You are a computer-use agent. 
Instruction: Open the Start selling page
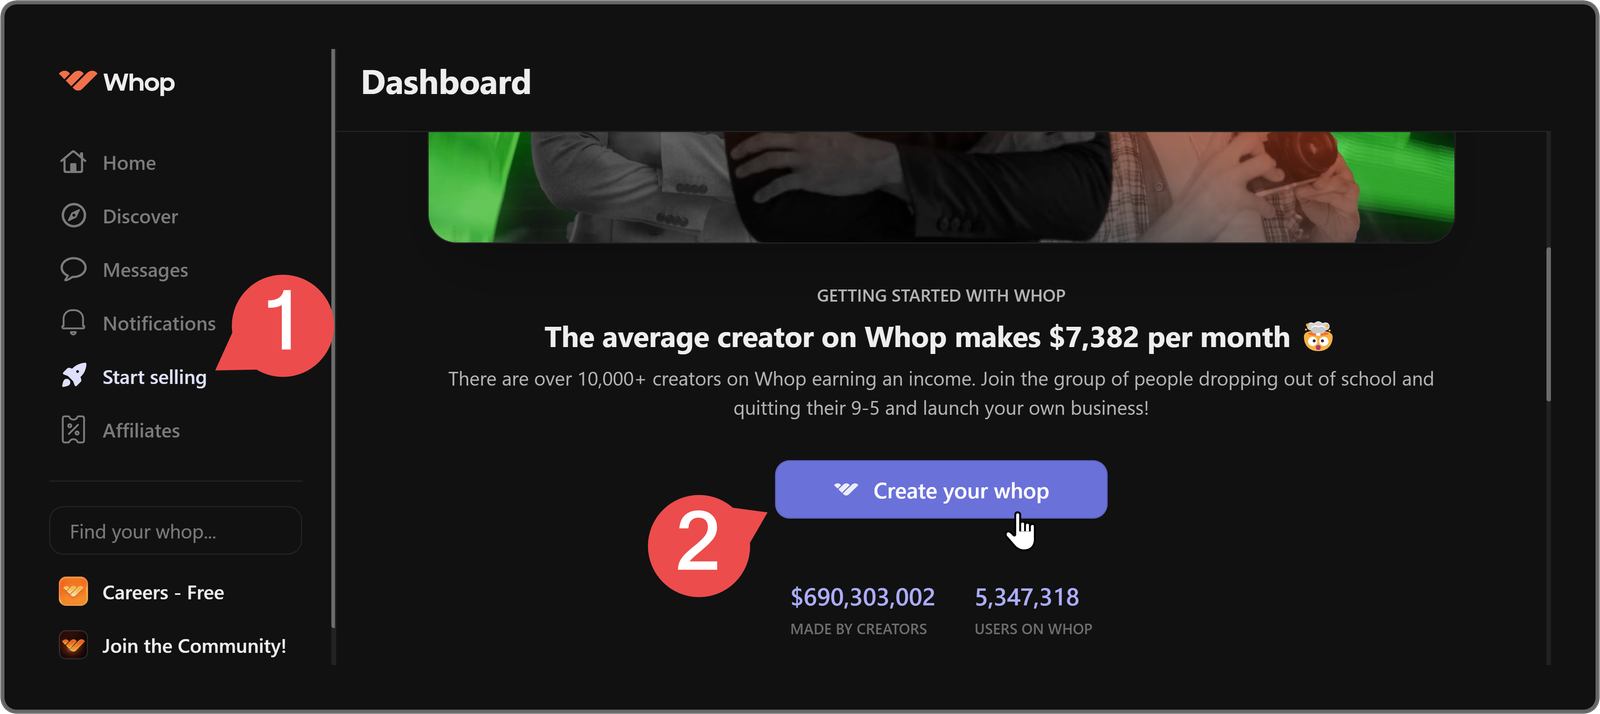tap(154, 376)
